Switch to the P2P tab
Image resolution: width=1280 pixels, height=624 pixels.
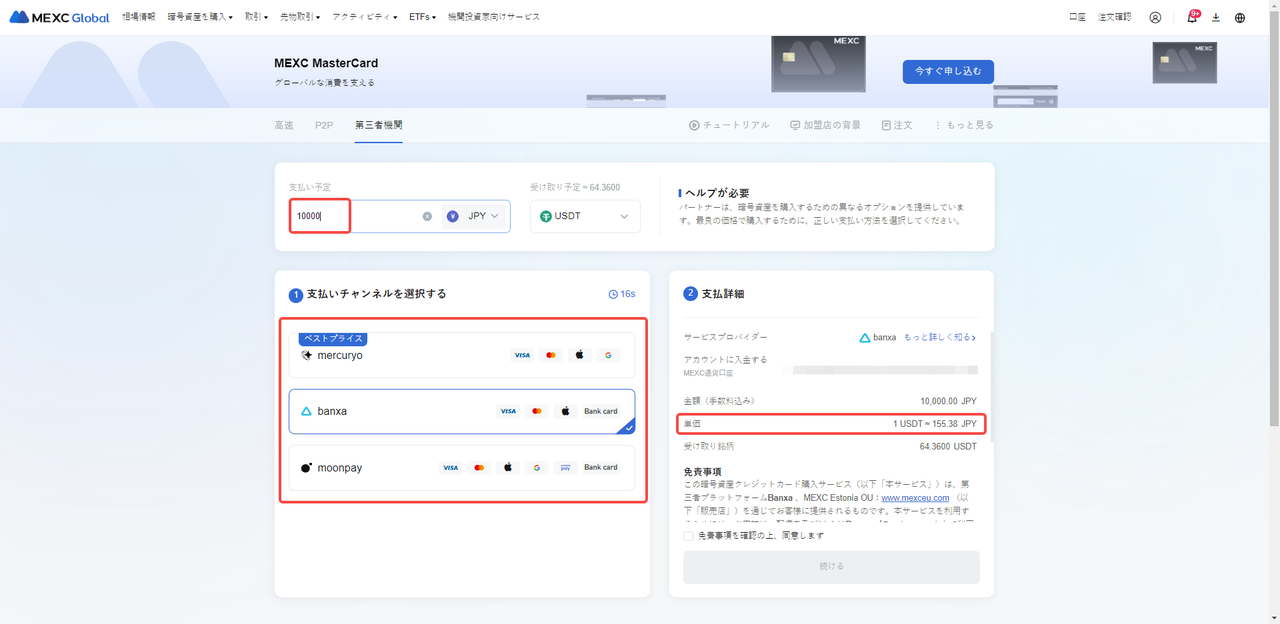324,125
